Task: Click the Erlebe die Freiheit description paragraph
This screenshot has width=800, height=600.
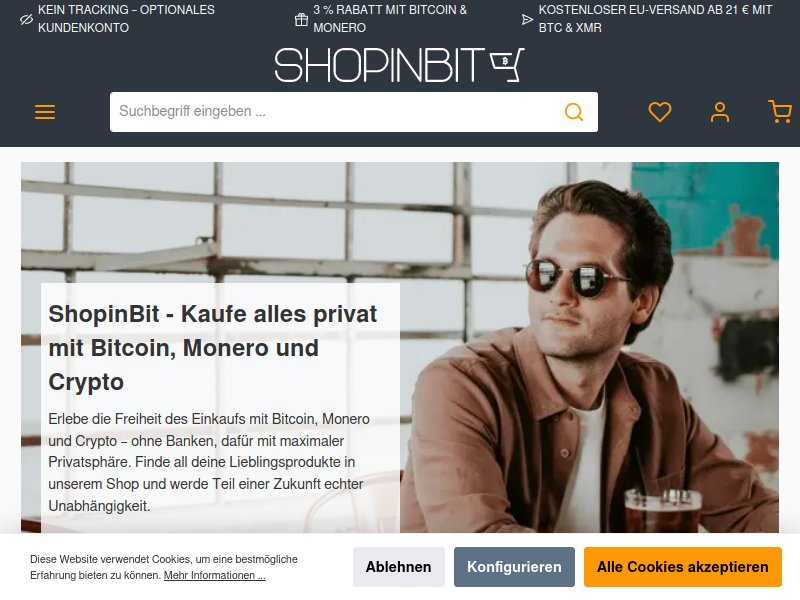Action: pyautogui.click(x=209, y=462)
